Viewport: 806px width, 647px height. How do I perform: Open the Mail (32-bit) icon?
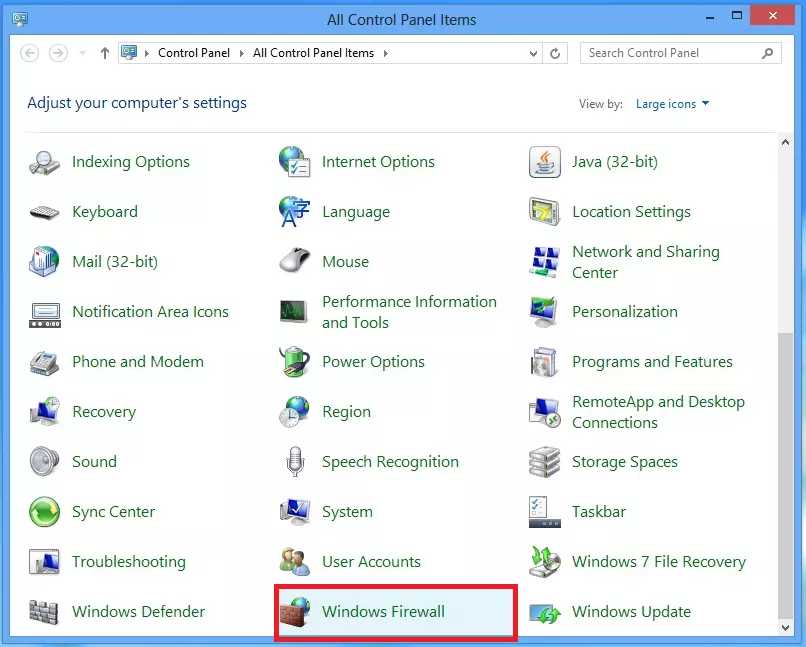coord(44,262)
